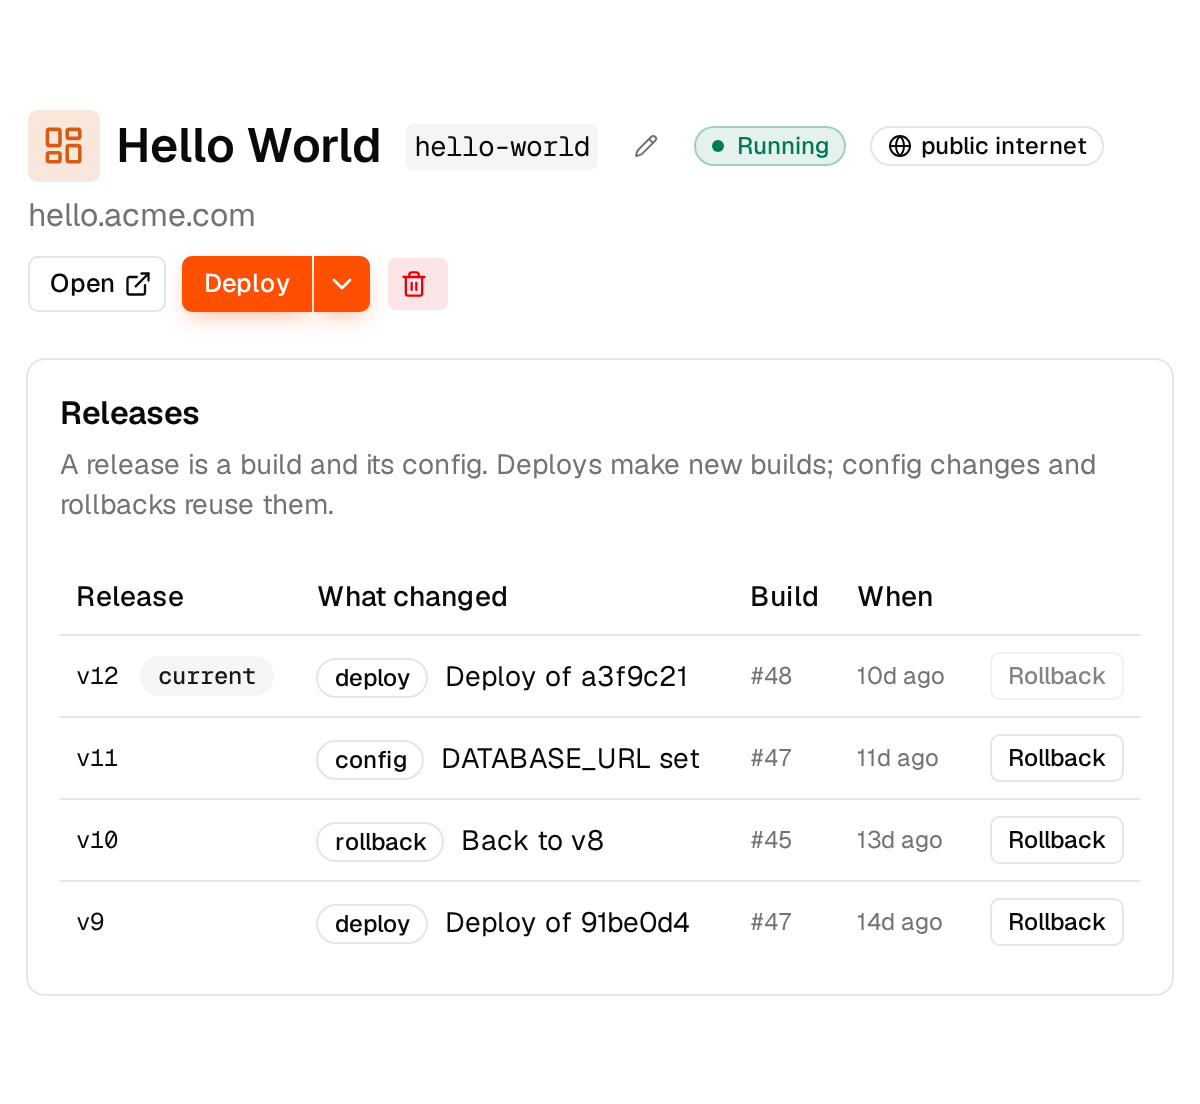Click the hello-world slug label

(502, 147)
